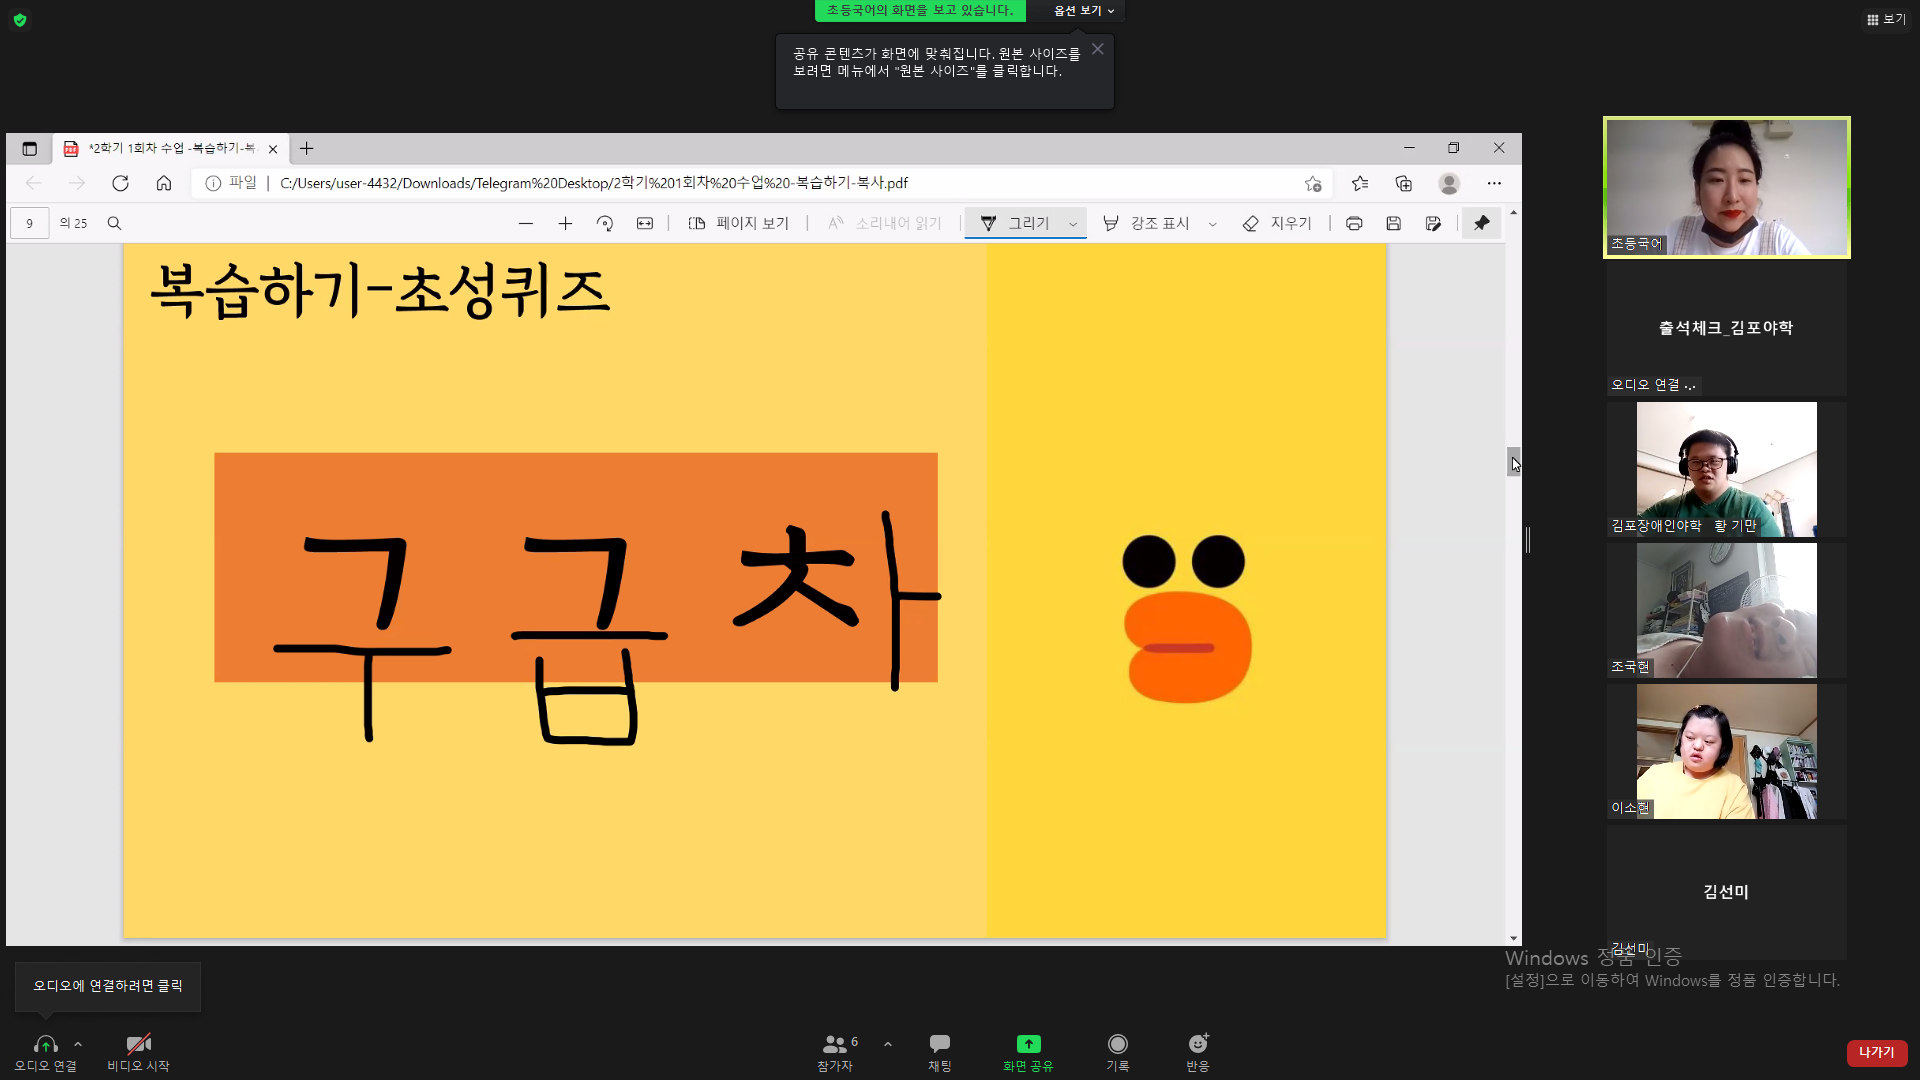Connect audio with 오디오 연결 button
Screen dimensions: 1920x1080
coord(46,1053)
